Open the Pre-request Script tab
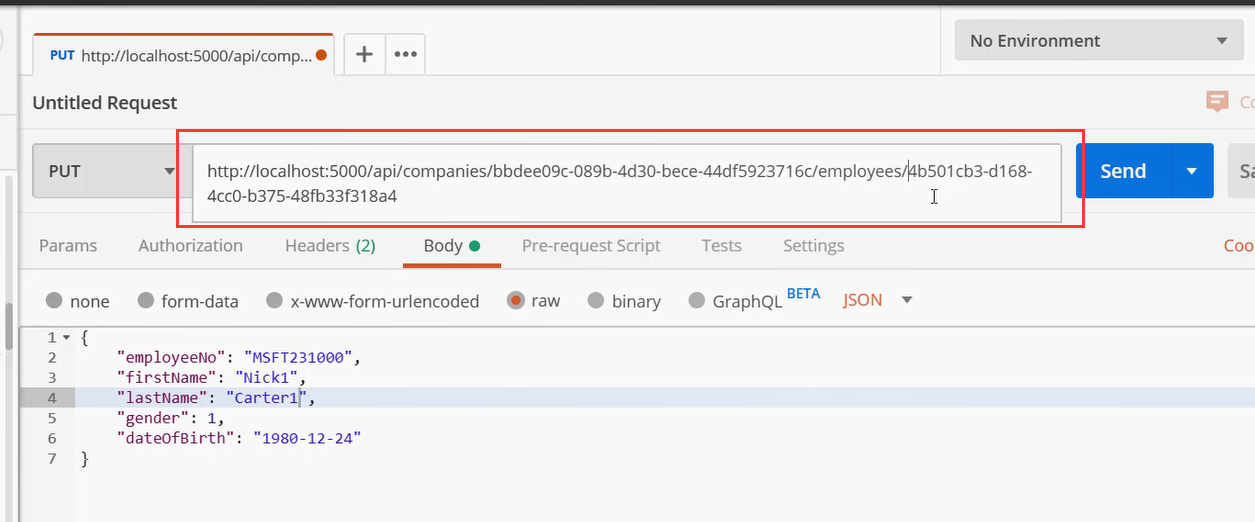The width and height of the screenshot is (1255, 522). (591, 246)
